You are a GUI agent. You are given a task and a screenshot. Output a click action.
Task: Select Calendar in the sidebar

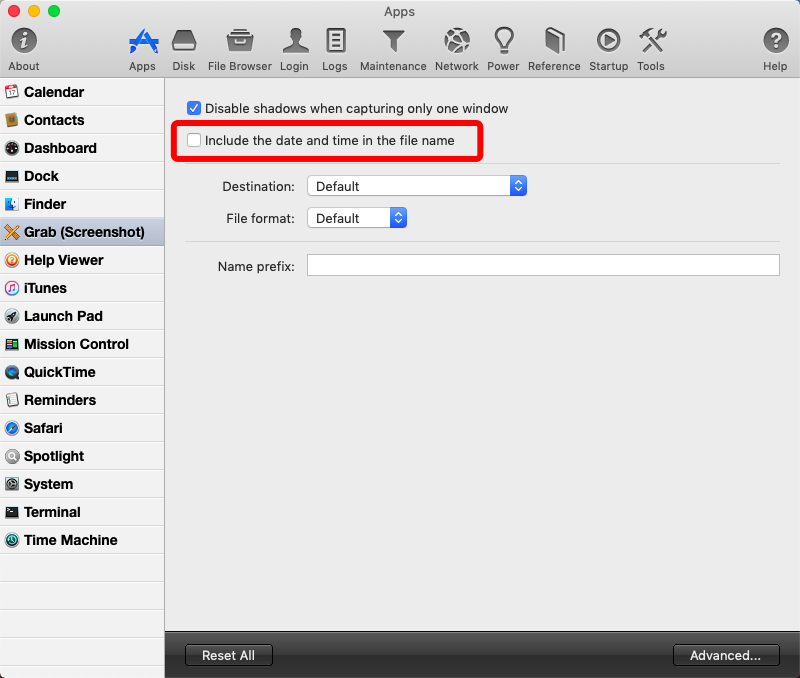(x=82, y=92)
